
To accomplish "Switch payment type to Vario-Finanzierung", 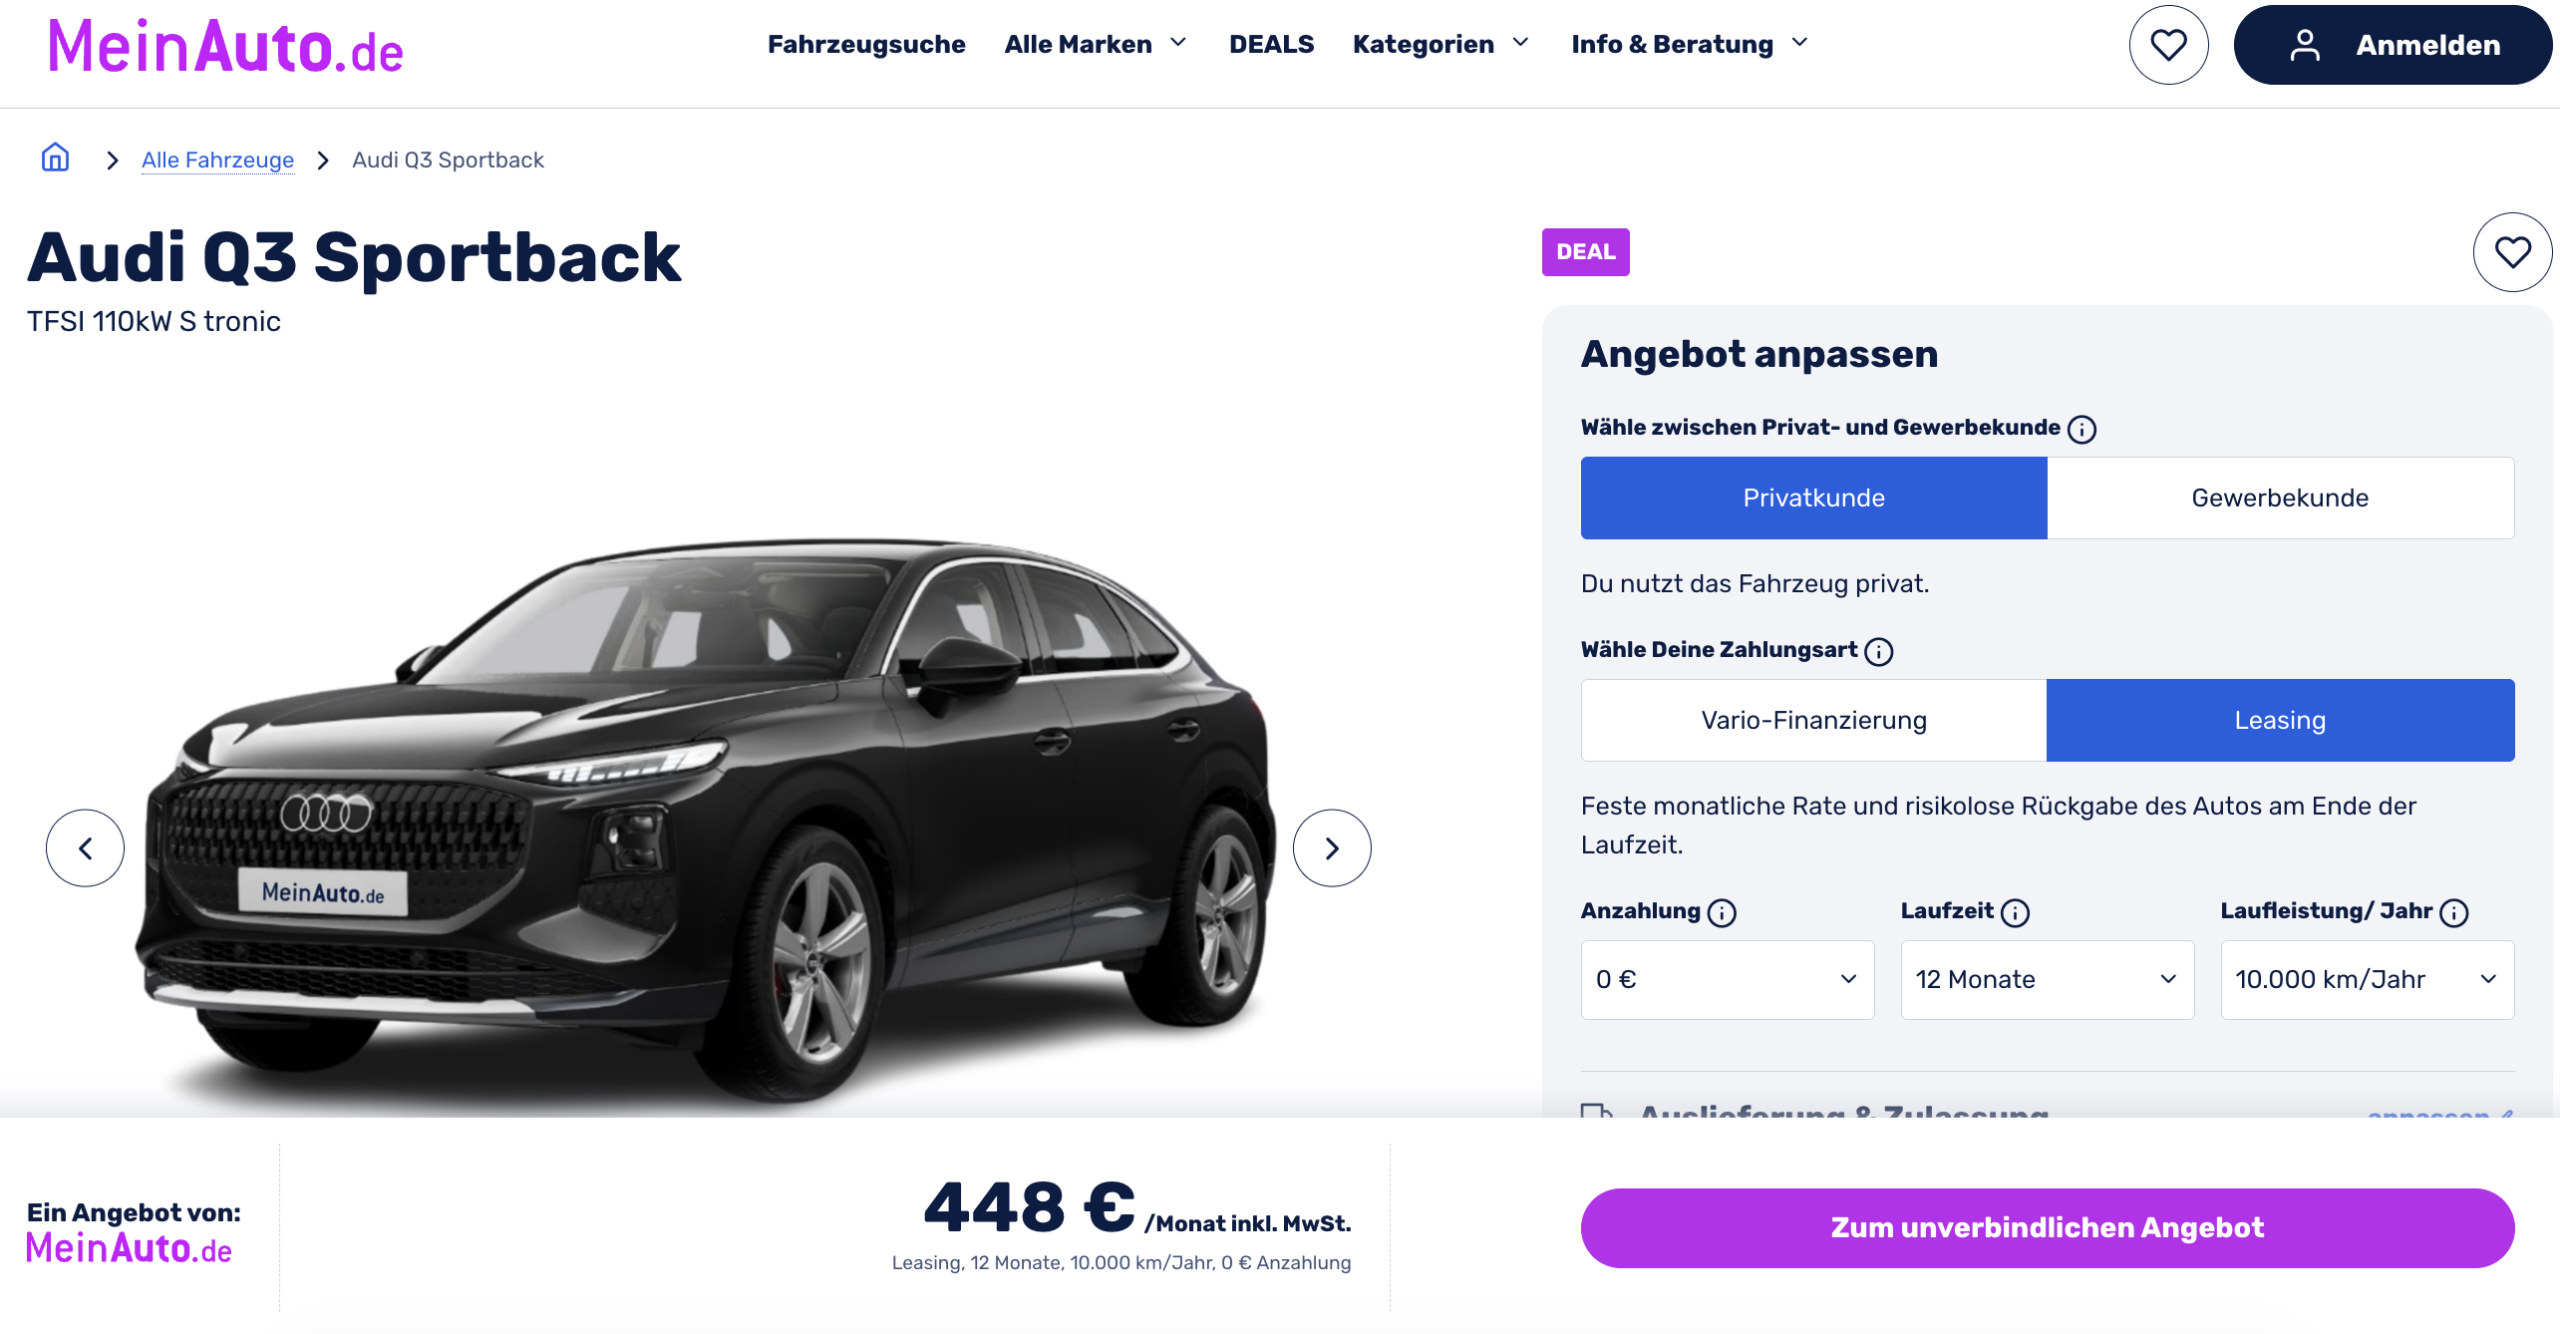I will click(x=1814, y=720).
